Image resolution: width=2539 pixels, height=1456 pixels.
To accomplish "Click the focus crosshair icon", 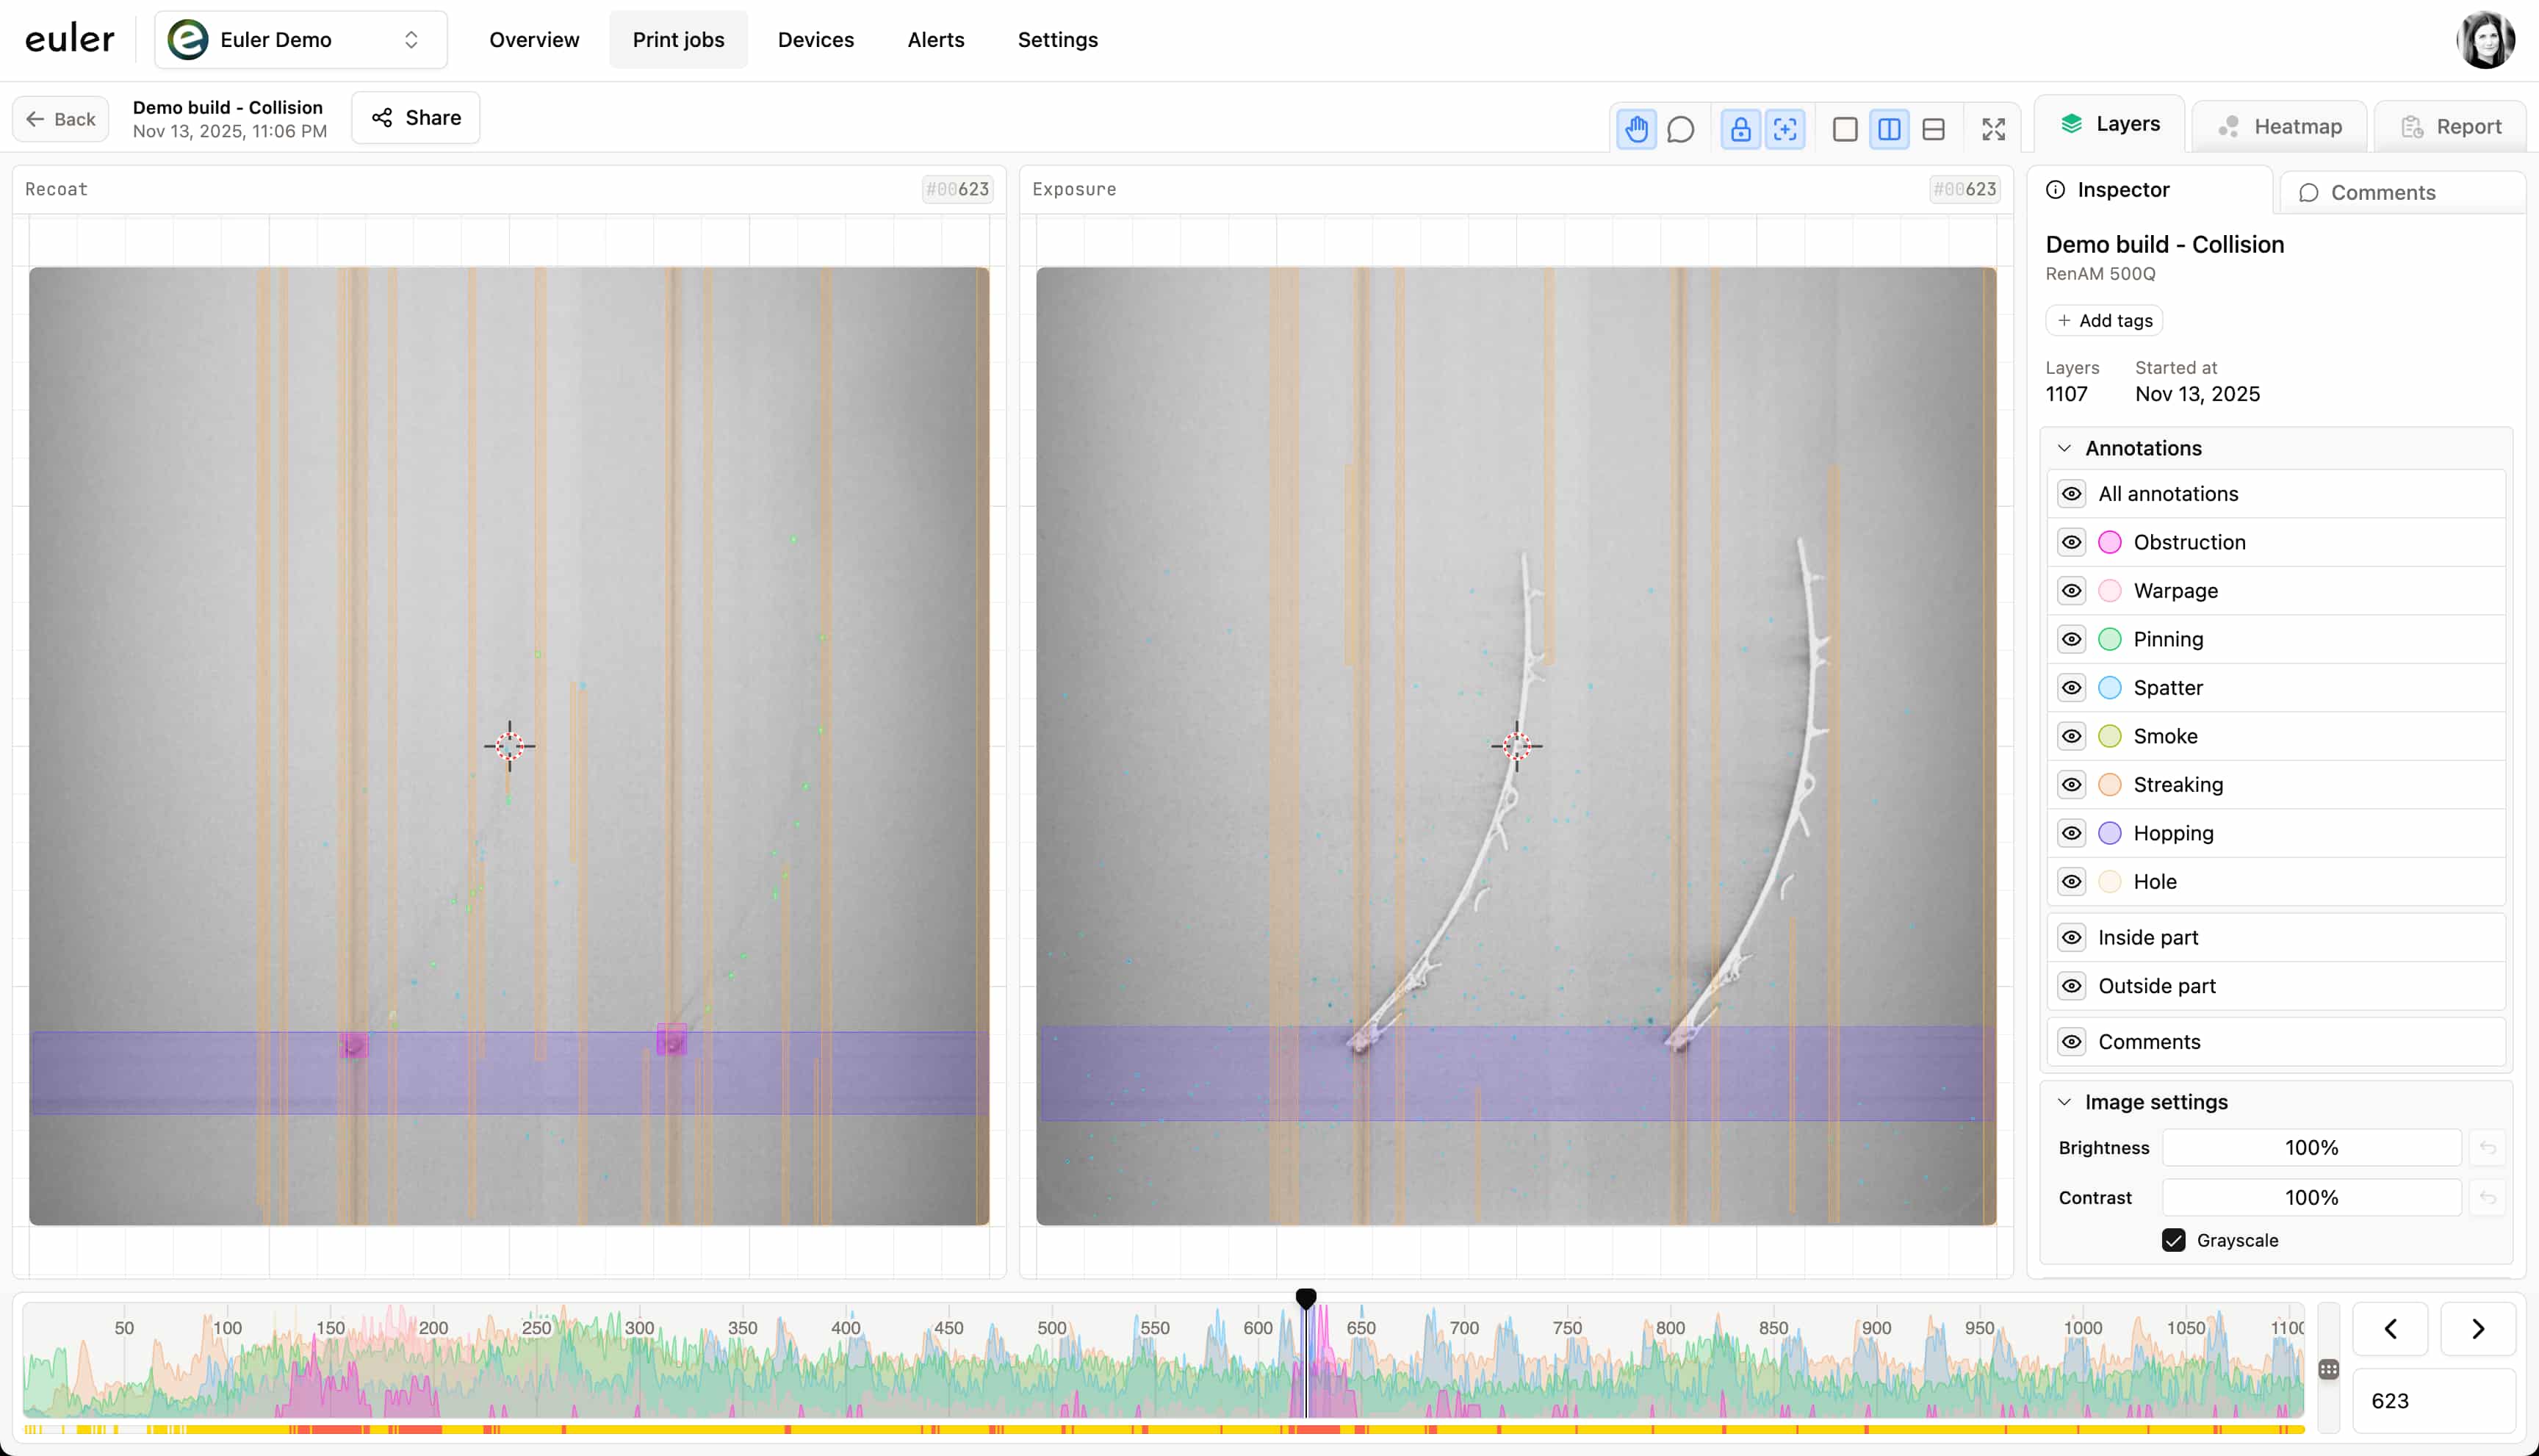I will [1785, 129].
